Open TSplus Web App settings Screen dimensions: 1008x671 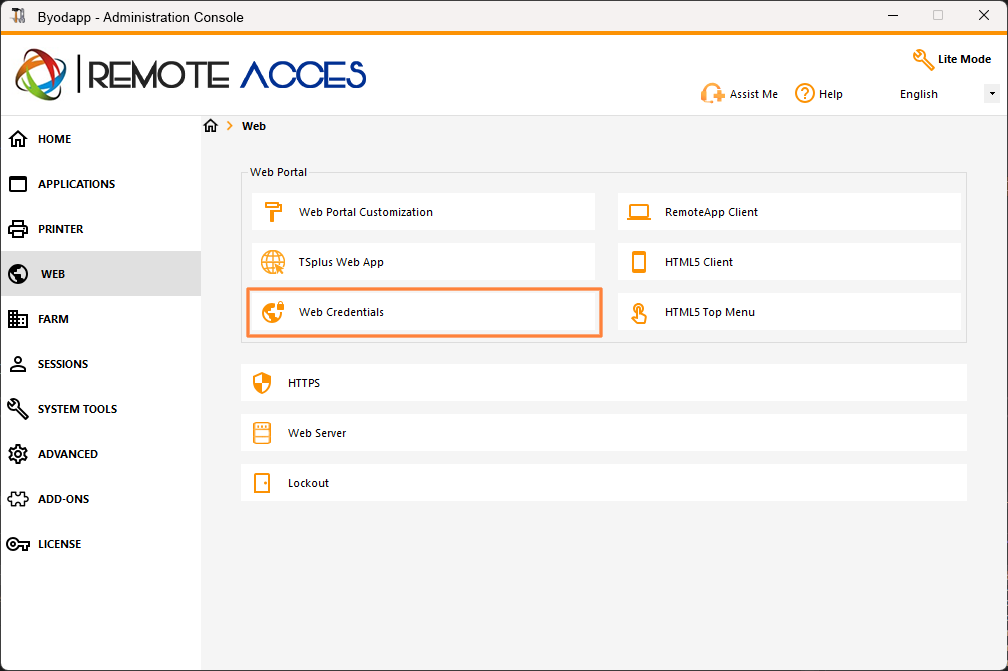[423, 262]
